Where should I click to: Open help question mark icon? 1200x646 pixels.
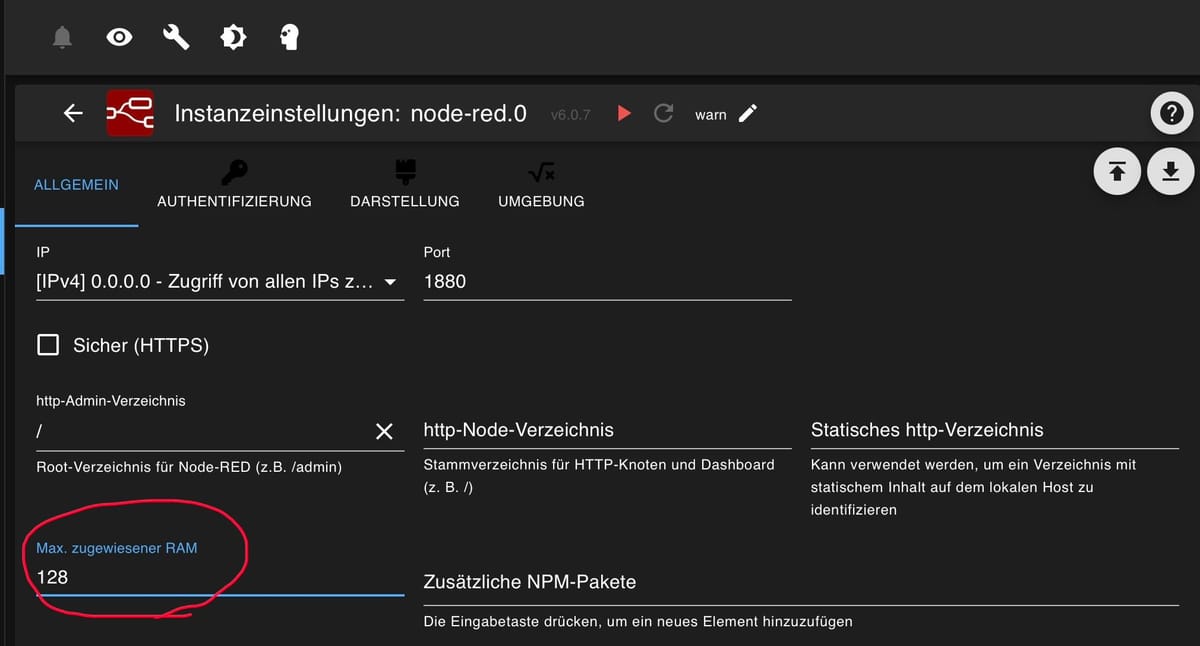tap(1172, 114)
